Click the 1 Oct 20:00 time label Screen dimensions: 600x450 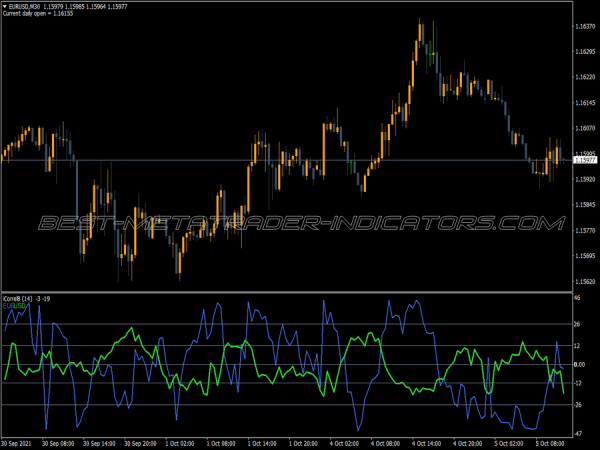point(303,443)
